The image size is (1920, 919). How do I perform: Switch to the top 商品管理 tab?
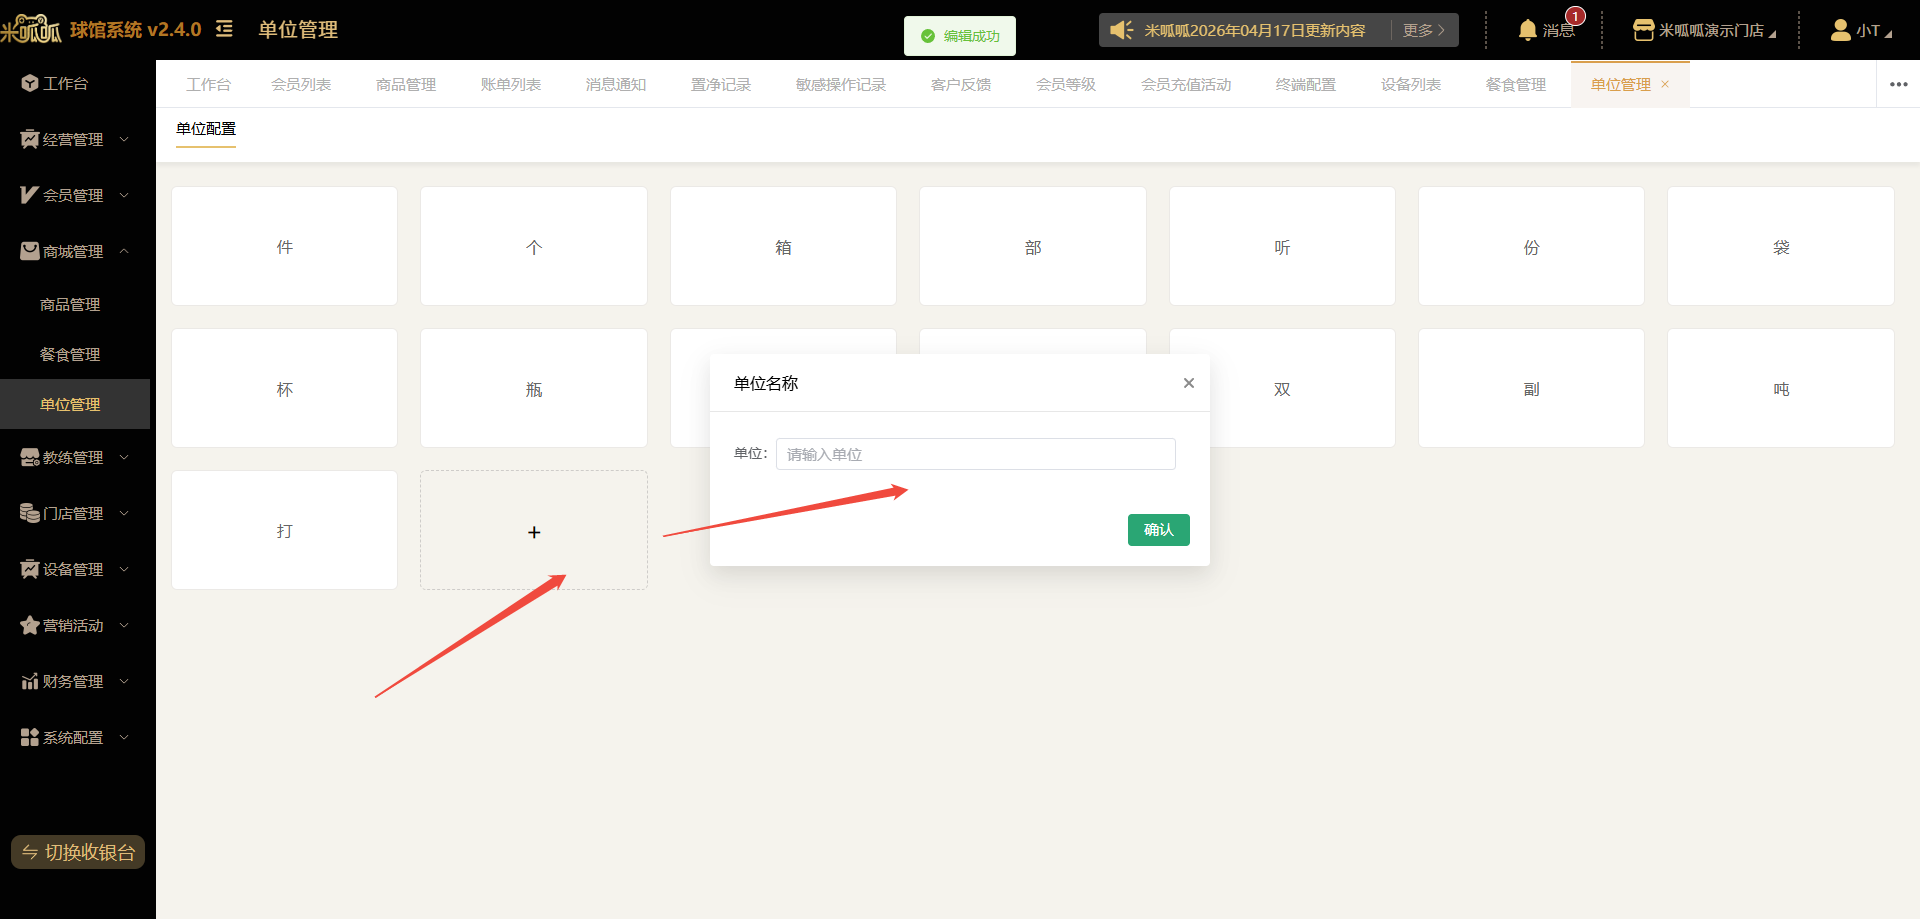click(x=406, y=85)
